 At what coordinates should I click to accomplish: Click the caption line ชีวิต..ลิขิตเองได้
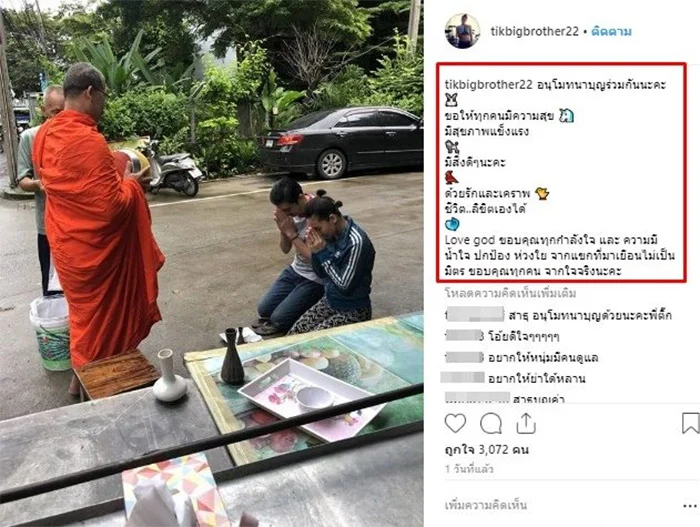[x=485, y=209]
